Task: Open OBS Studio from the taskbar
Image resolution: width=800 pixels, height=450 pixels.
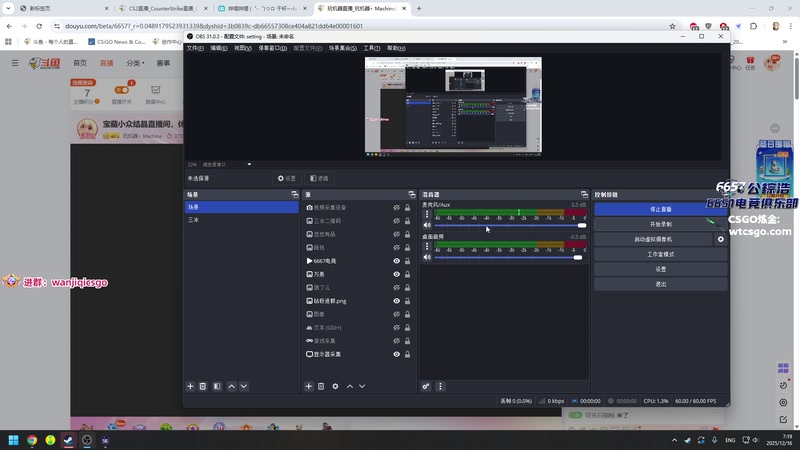Action: 87,440
